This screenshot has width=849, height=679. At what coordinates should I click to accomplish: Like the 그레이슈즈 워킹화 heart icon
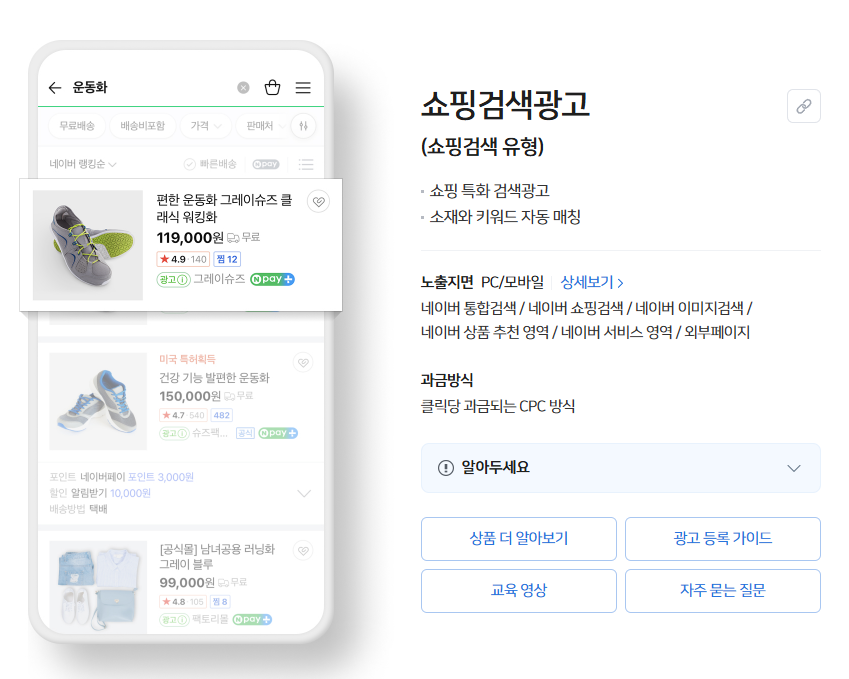pyautogui.click(x=318, y=202)
